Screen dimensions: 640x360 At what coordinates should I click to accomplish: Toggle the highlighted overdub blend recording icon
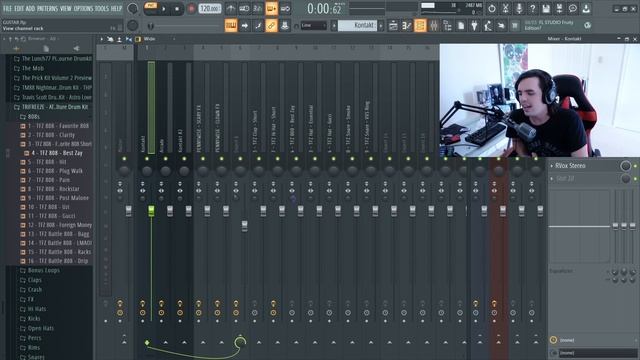tap(271, 8)
